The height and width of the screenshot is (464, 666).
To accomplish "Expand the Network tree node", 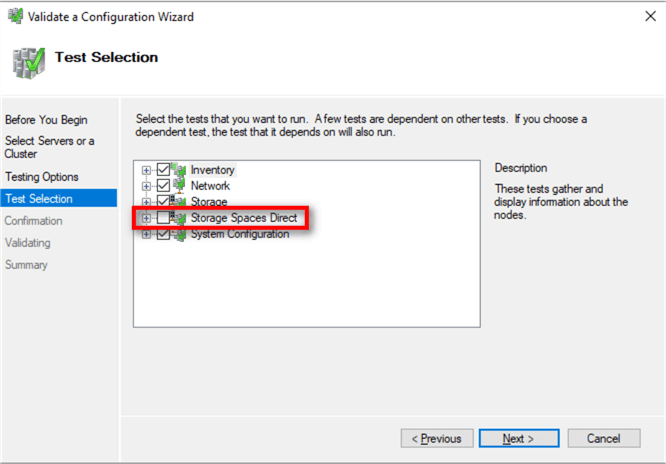I will coord(146,186).
